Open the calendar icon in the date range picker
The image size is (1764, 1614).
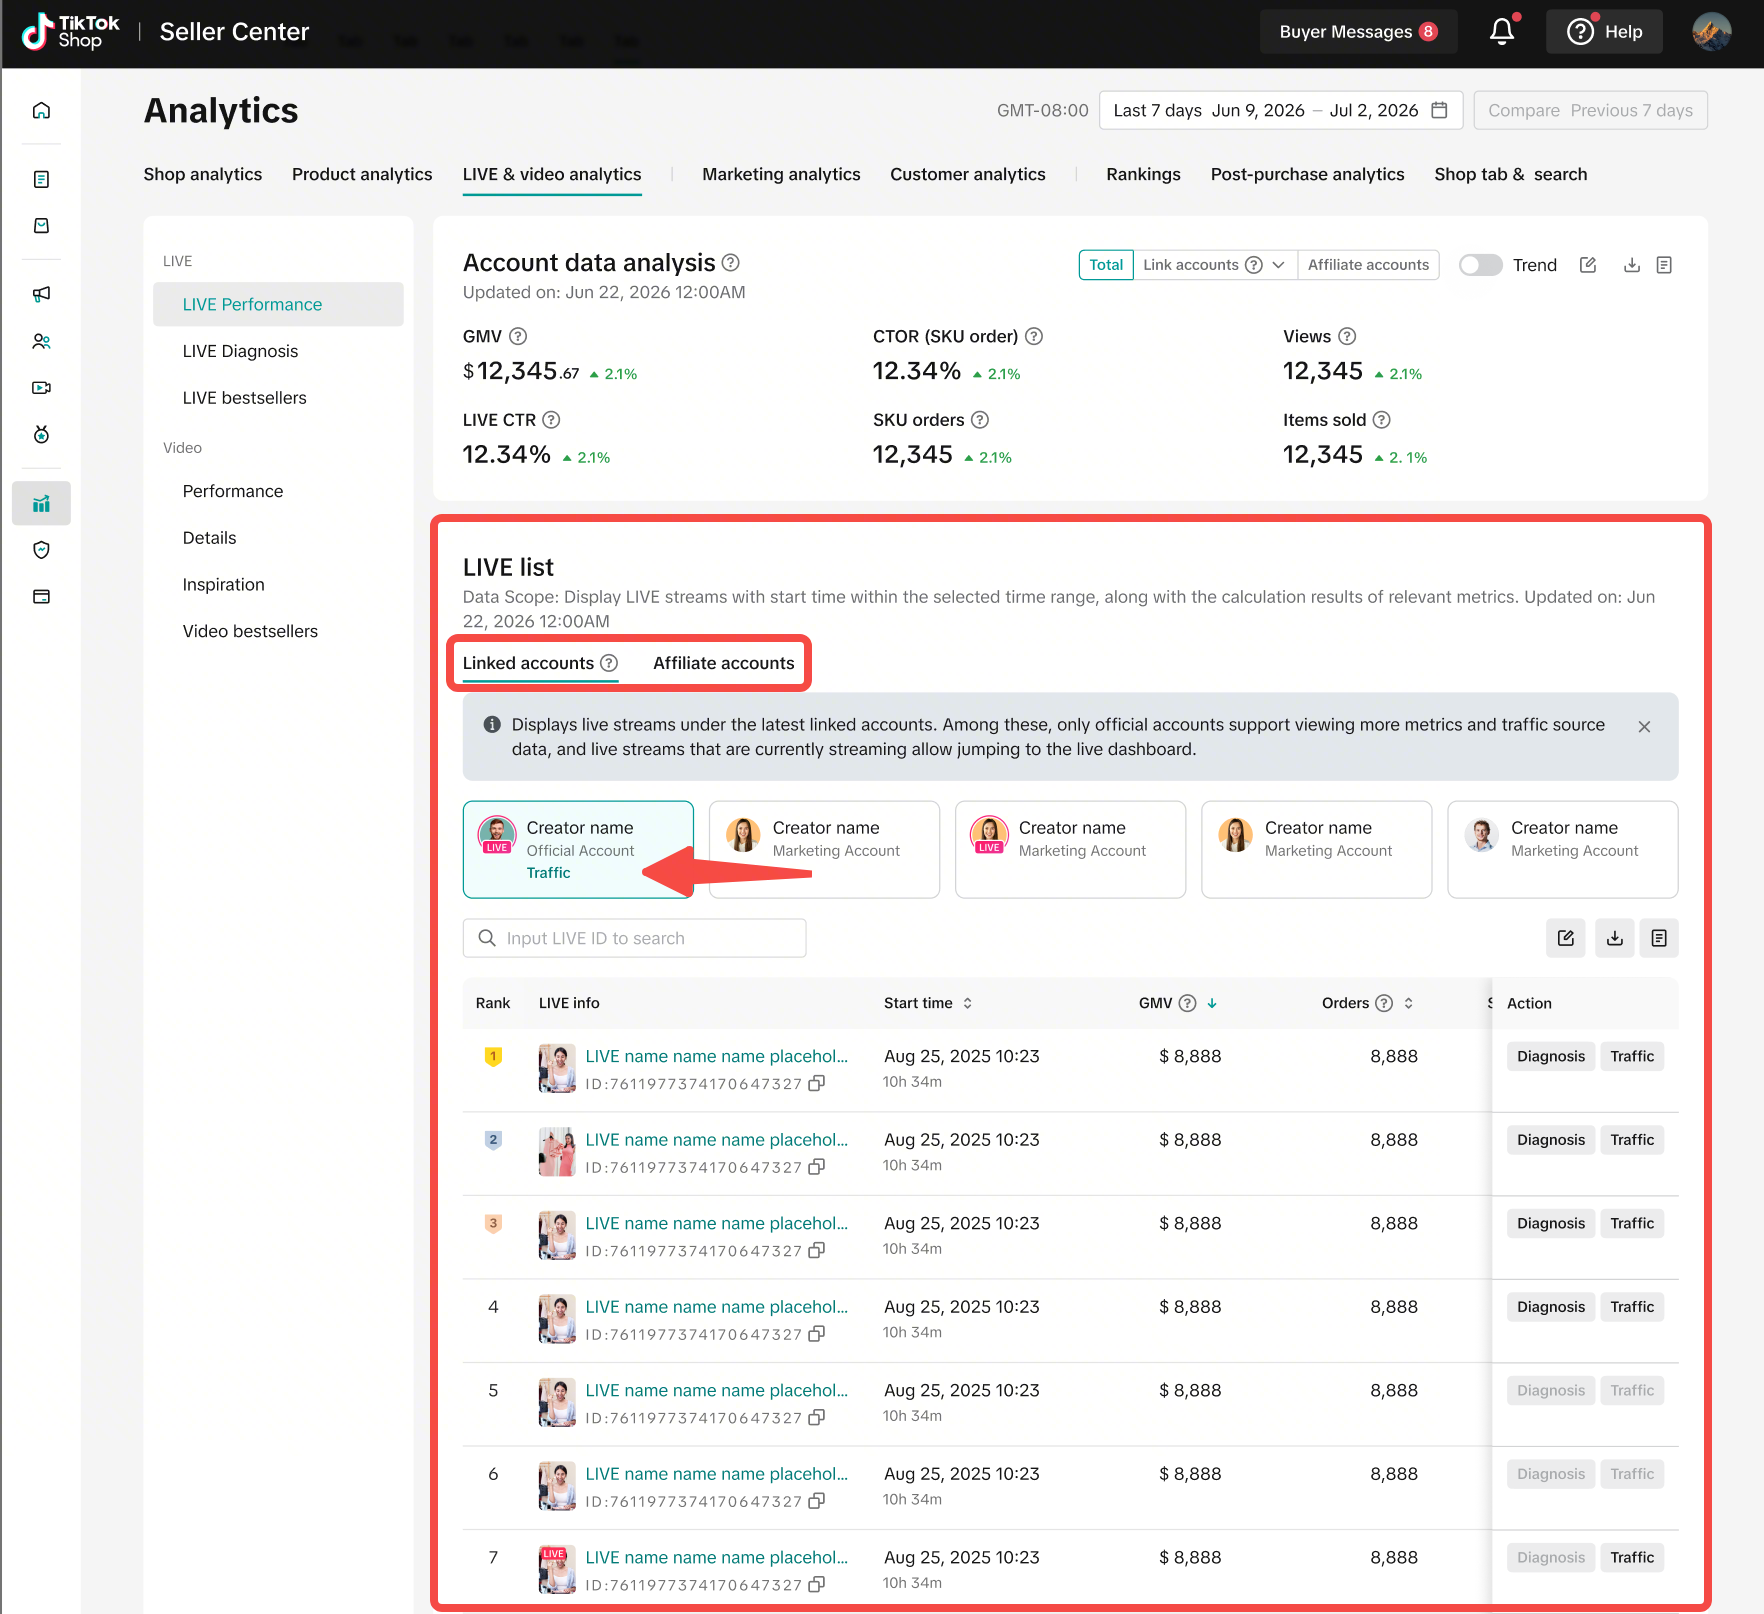pyautogui.click(x=1439, y=110)
